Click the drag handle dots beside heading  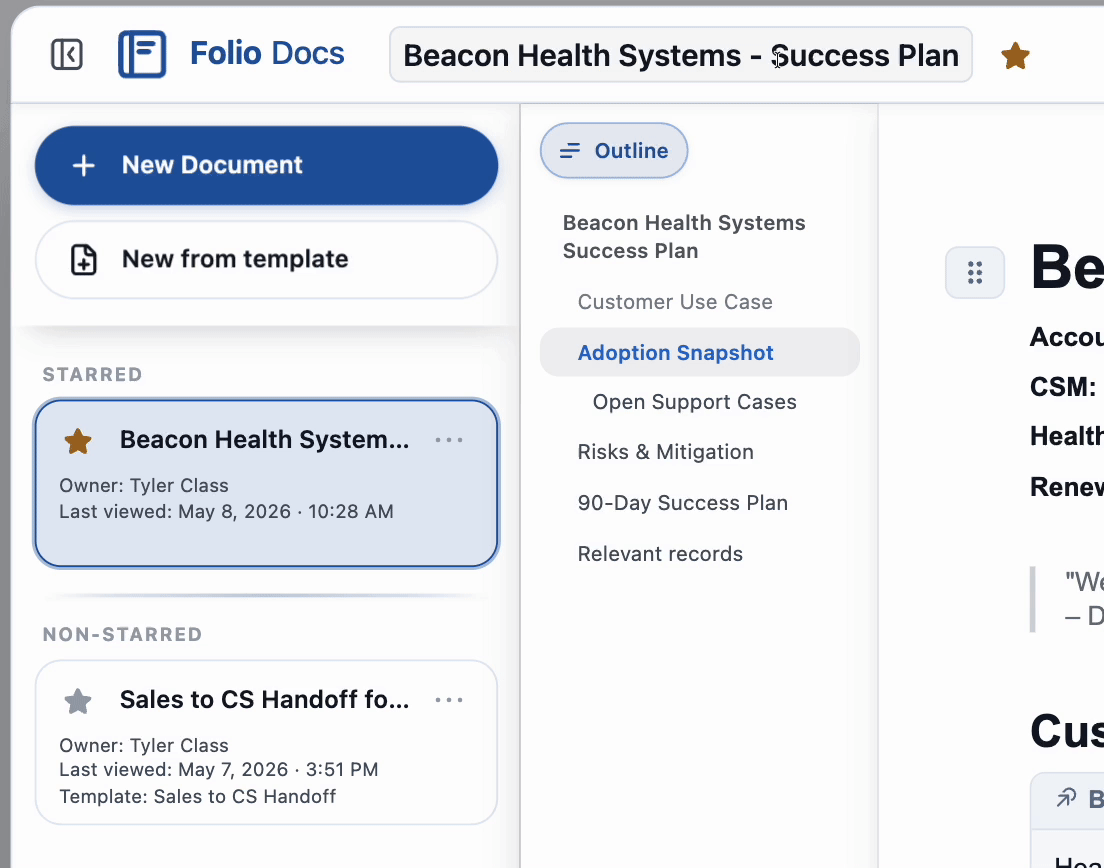(x=974, y=272)
